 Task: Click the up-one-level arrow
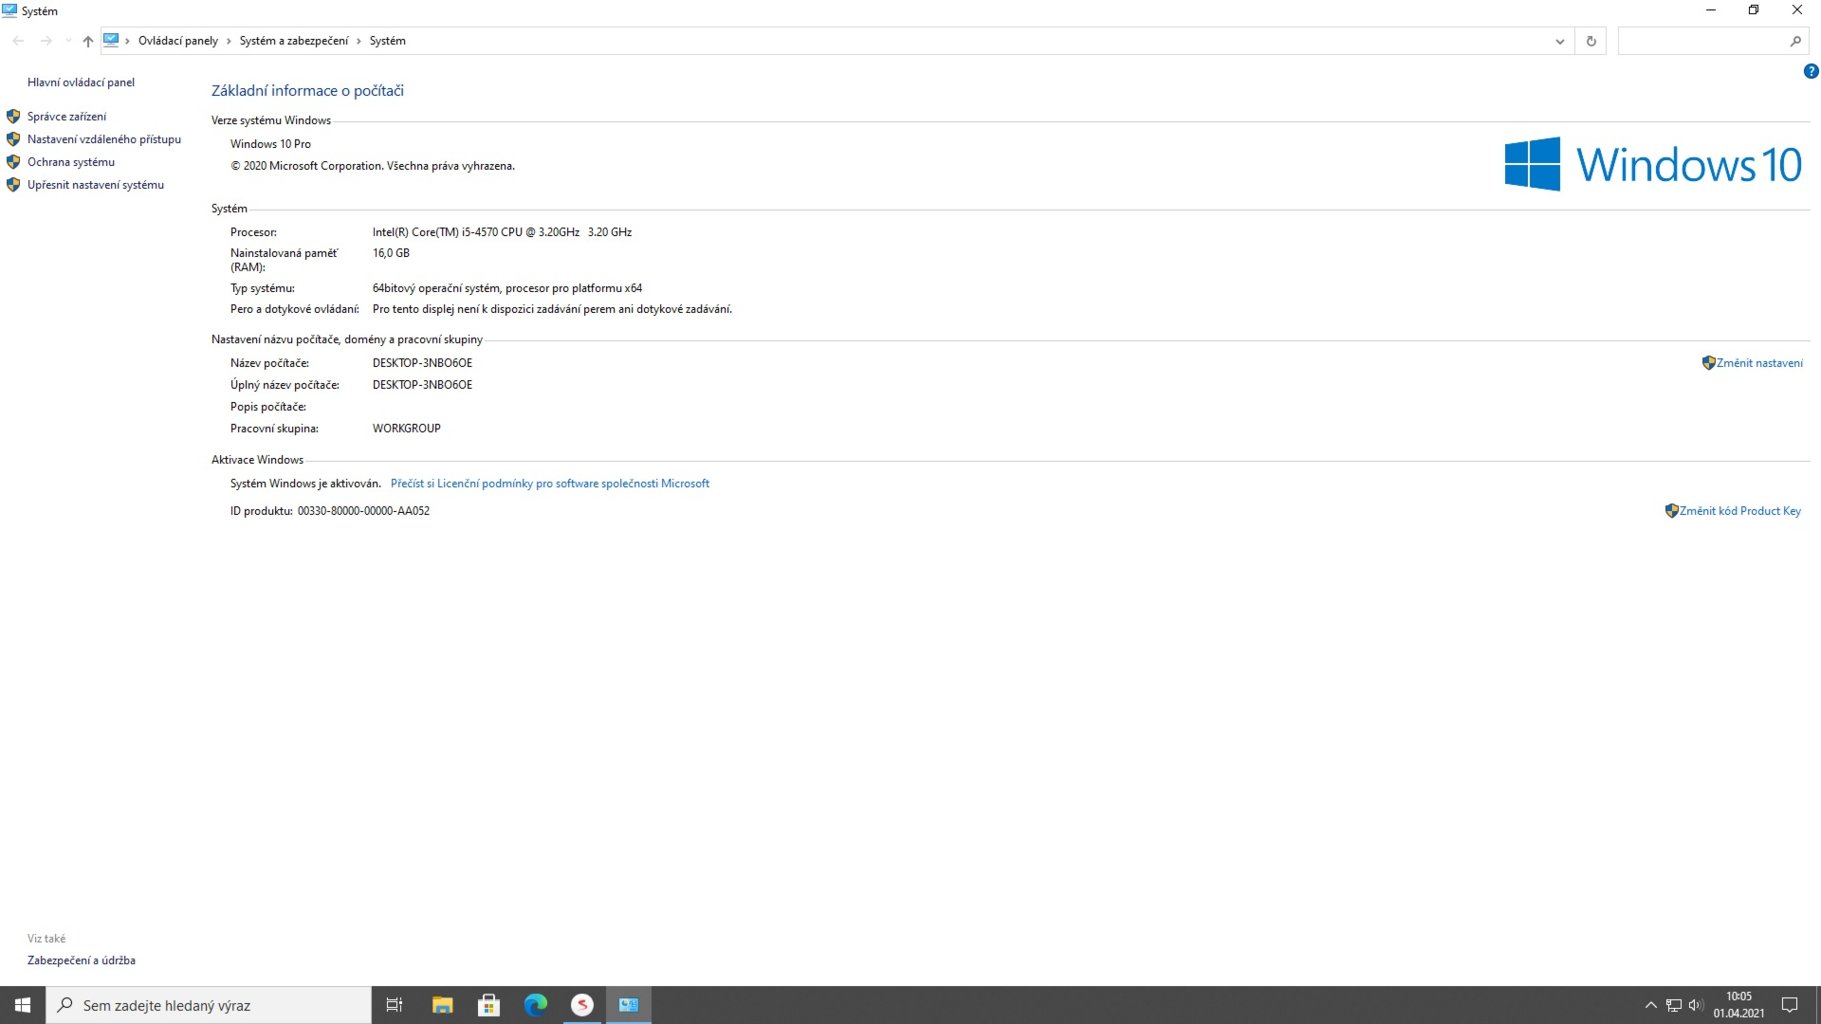pyautogui.click(x=88, y=41)
